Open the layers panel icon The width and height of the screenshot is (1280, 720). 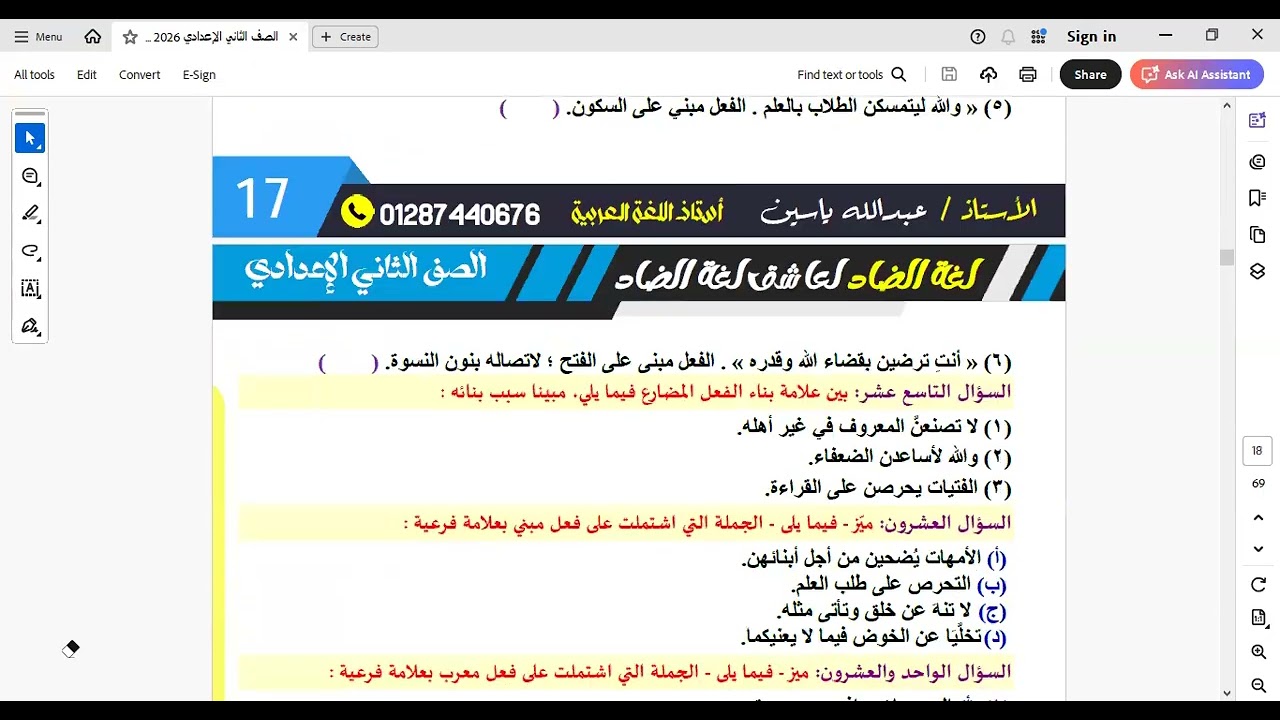click(x=1258, y=271)
